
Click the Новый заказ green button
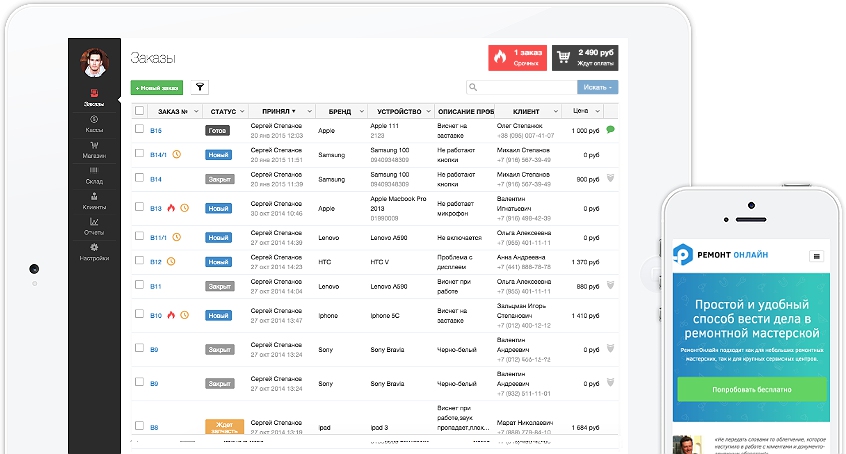click(157, 87)
